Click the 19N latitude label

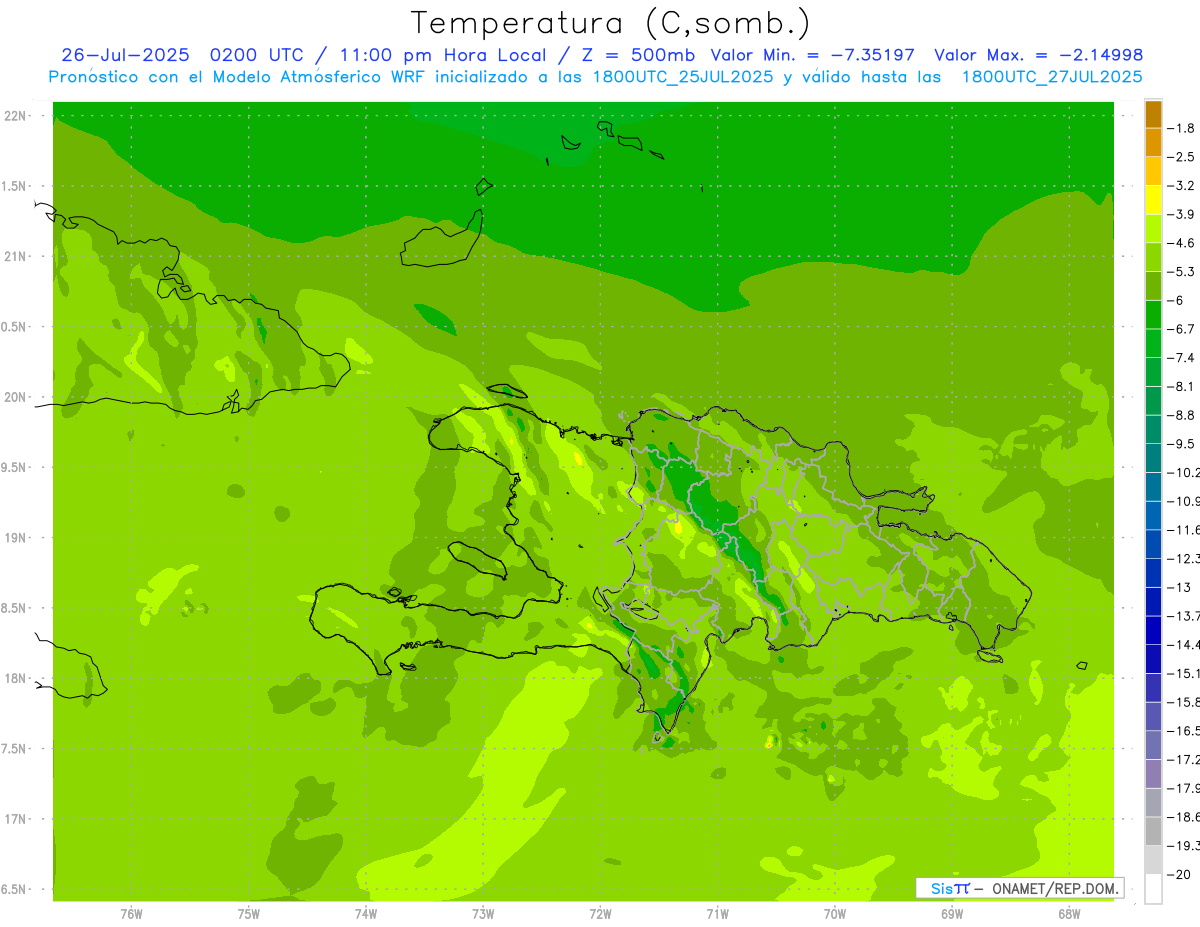coord(15,538)
